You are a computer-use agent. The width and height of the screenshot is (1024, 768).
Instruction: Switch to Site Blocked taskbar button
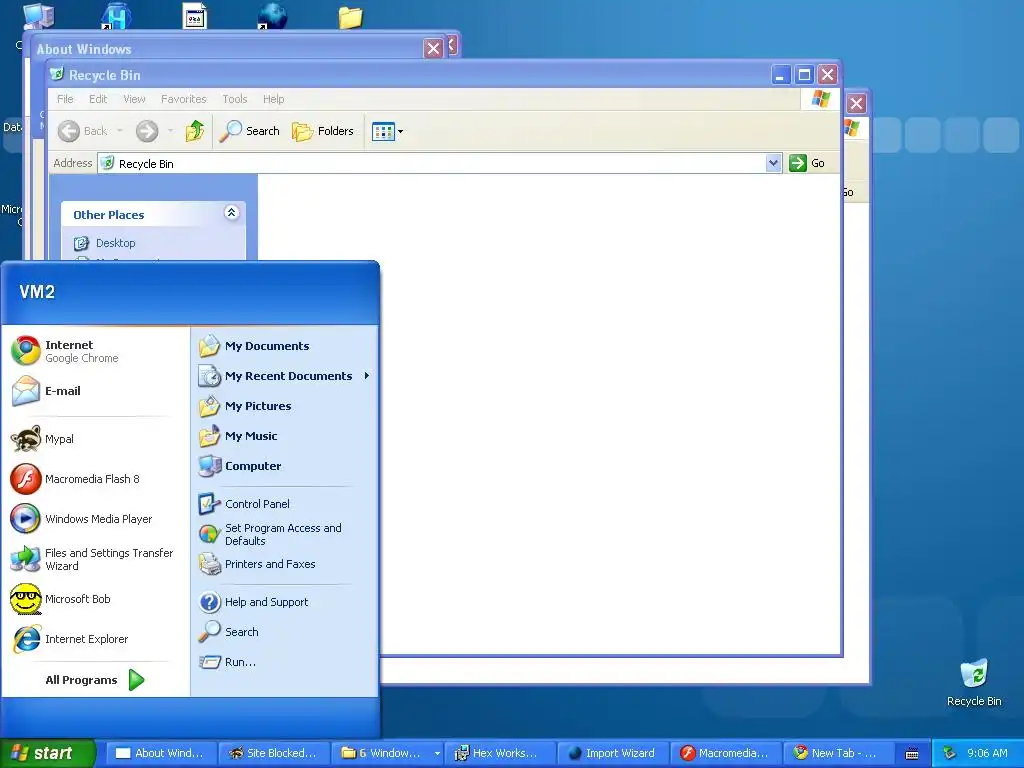coord(273,753)
